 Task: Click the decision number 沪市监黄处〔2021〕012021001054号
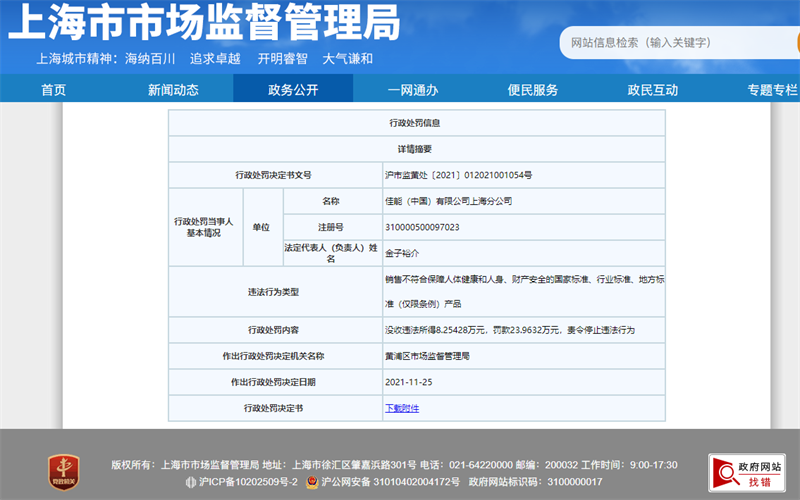(458, 174)
